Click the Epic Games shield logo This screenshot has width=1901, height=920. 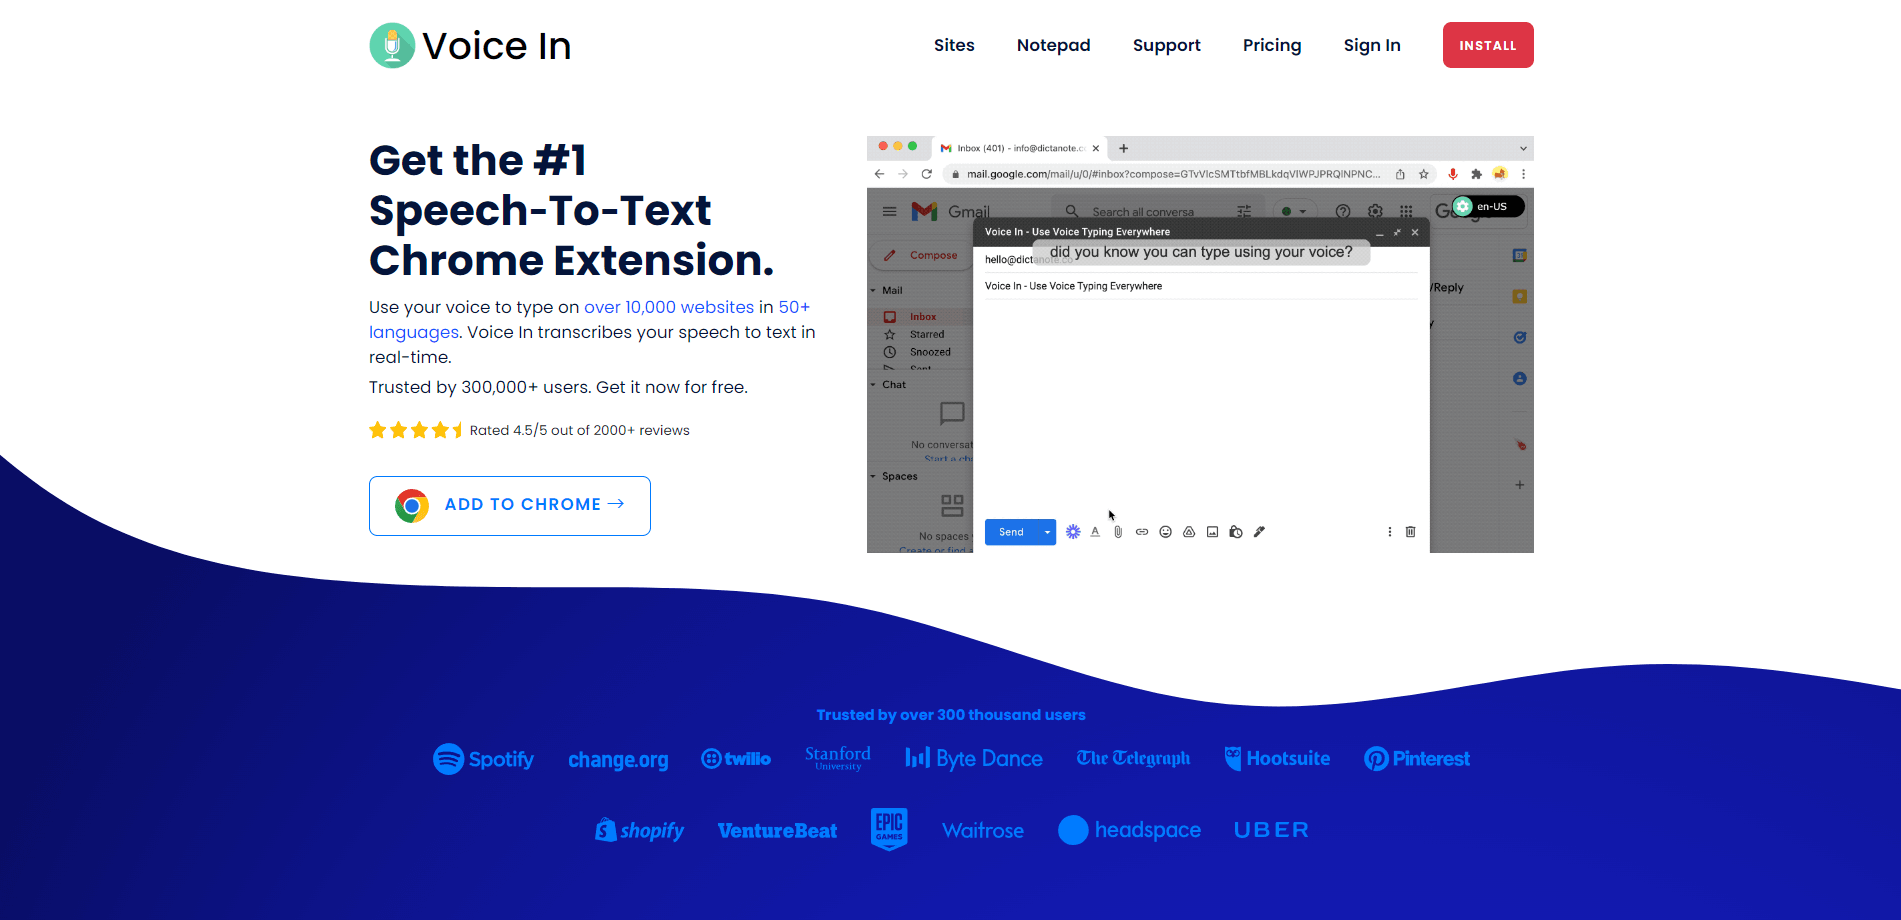(889, 829)
